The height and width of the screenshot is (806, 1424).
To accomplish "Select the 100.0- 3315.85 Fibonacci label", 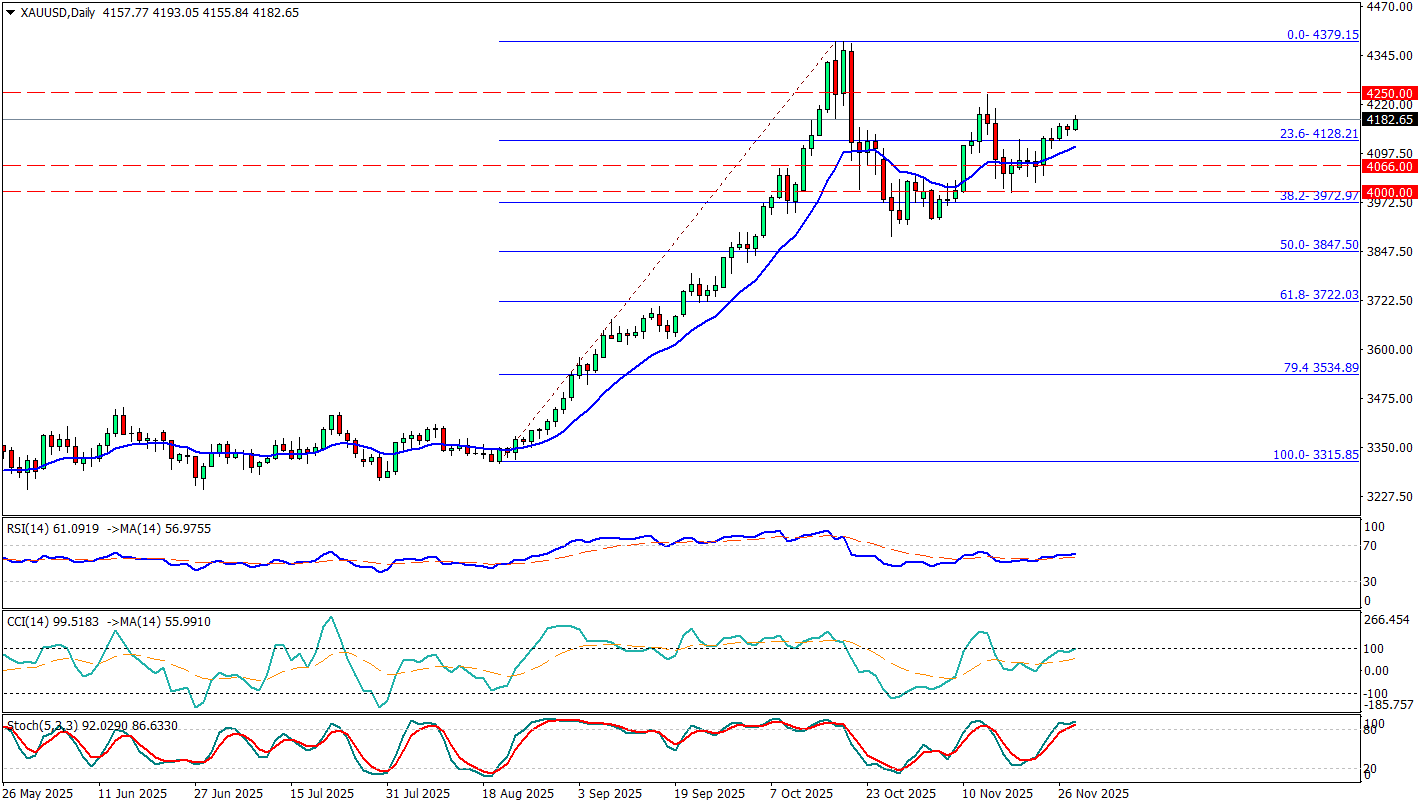I will click(x=1315, y=455).
